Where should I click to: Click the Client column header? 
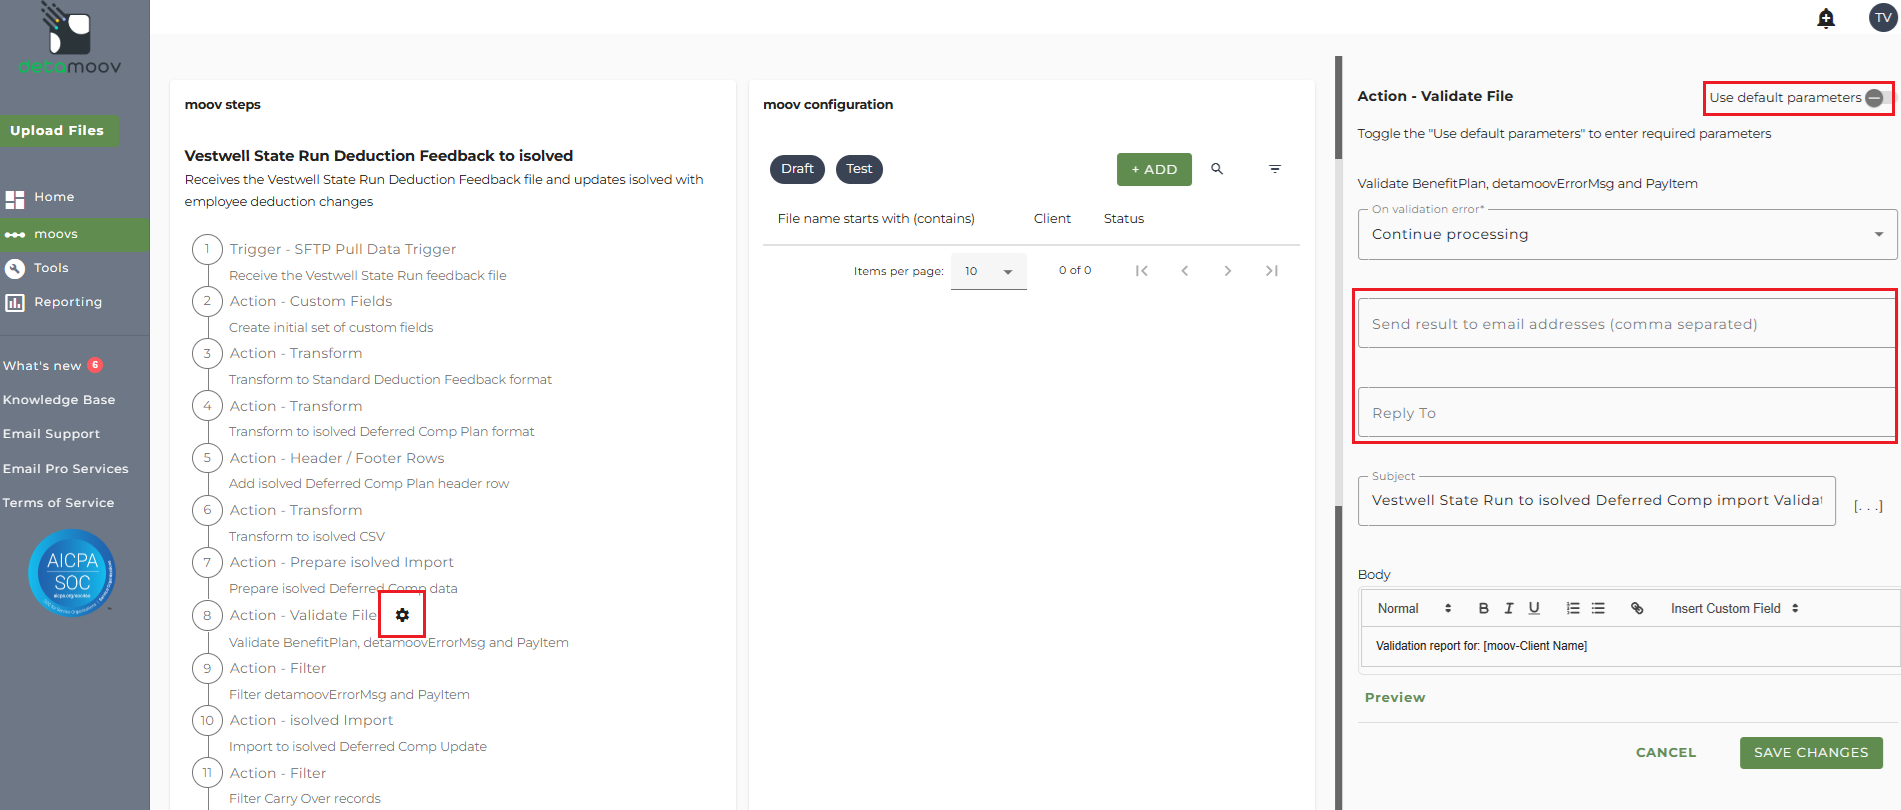(1052, 219)
